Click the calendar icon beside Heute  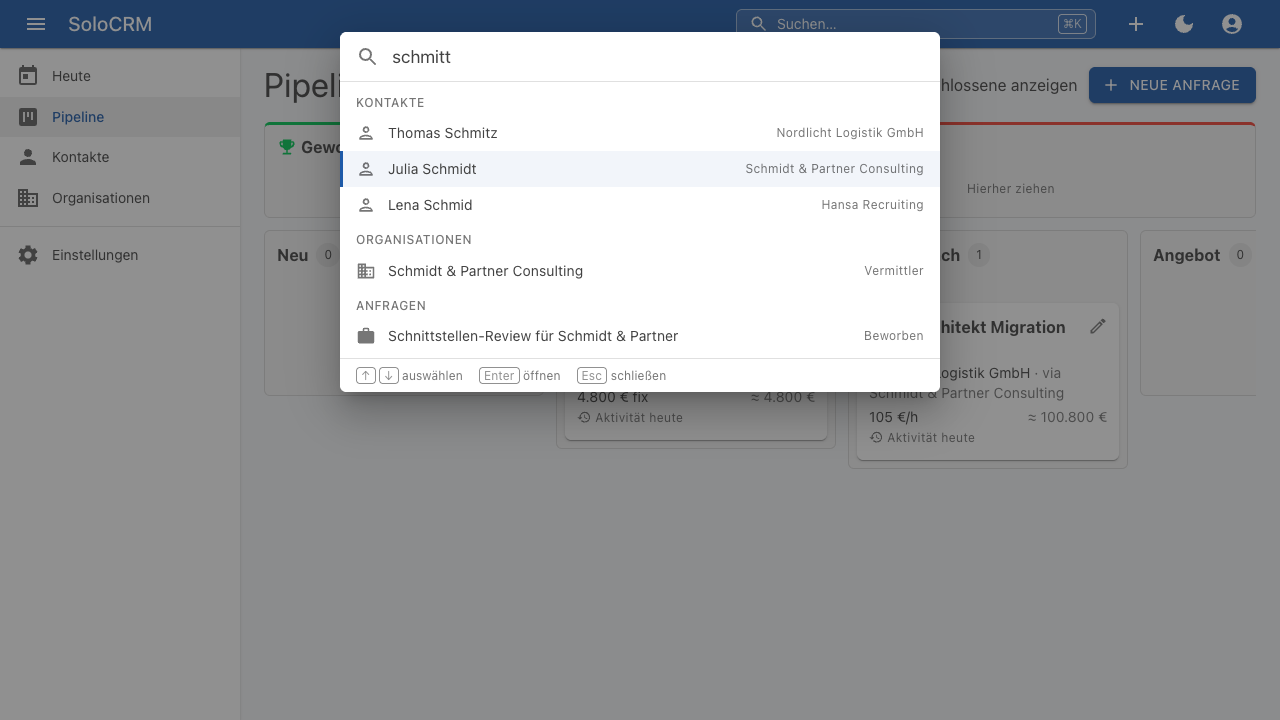28,76
